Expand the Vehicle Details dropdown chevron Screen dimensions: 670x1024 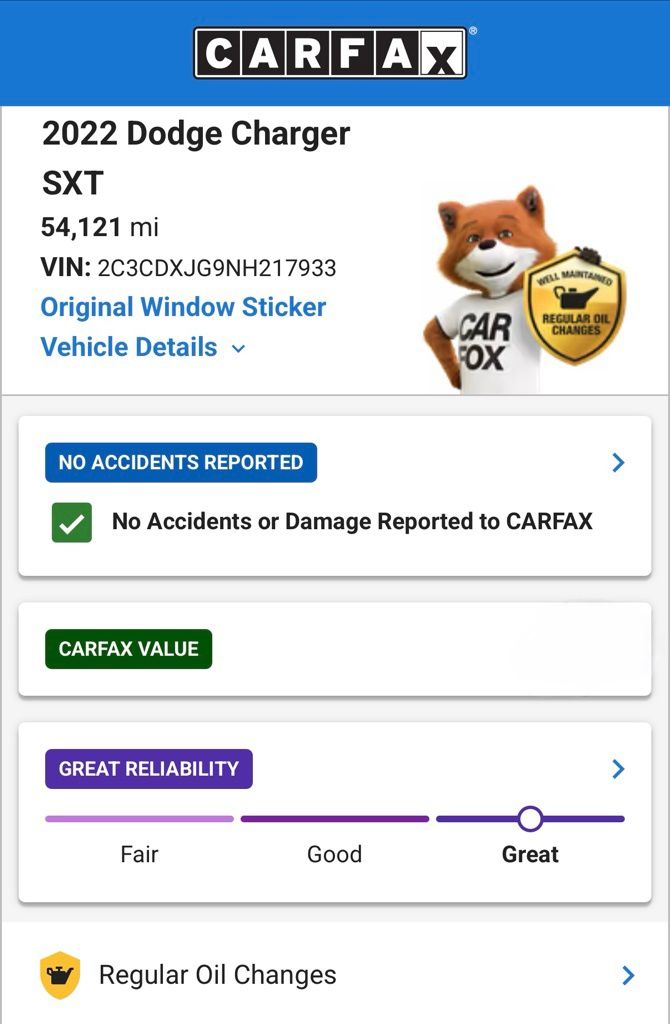coord(238,348)
